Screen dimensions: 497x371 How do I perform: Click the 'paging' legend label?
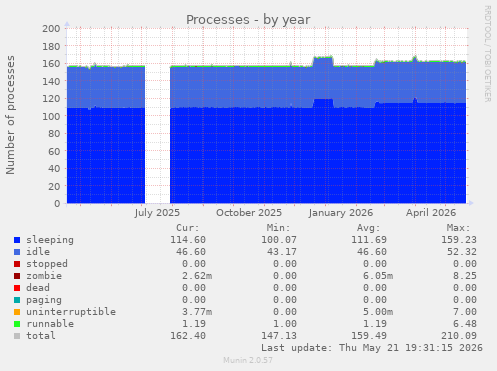[x=44, y=300]
